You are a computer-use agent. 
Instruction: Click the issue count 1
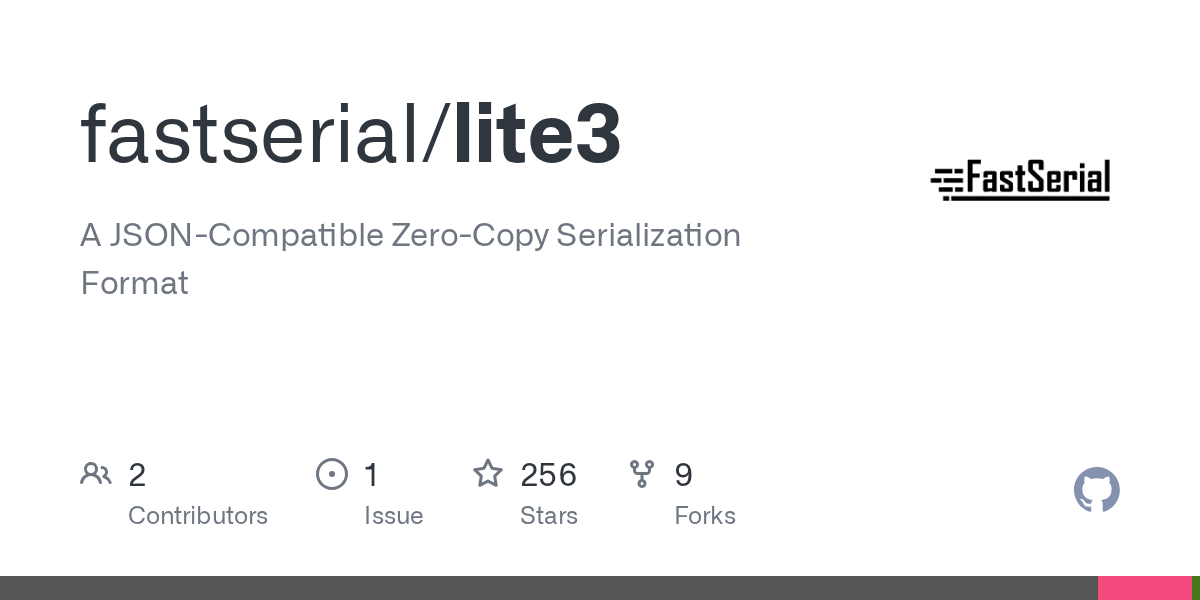(371, 475)
